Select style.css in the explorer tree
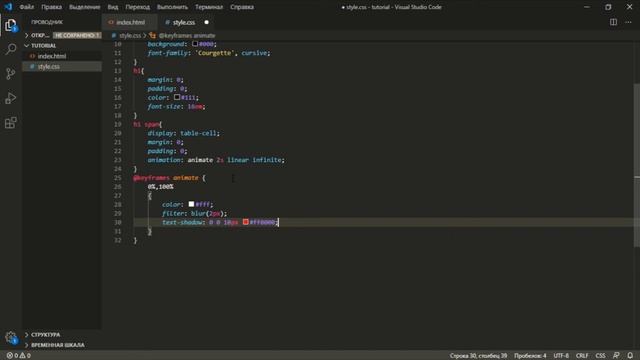Screen dimensions: 640x360 [x=62, y=67]
